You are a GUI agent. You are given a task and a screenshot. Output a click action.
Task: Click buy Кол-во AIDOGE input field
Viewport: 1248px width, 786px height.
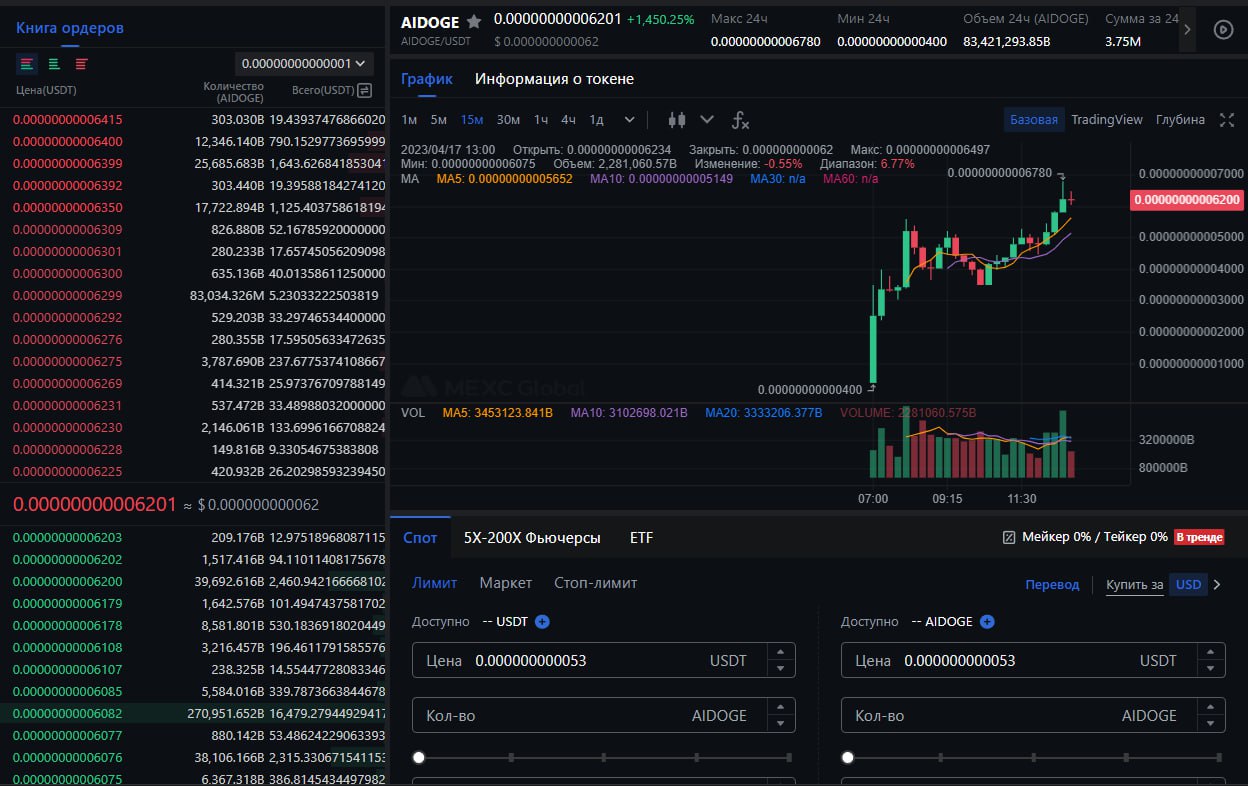[x=604, y=716]
